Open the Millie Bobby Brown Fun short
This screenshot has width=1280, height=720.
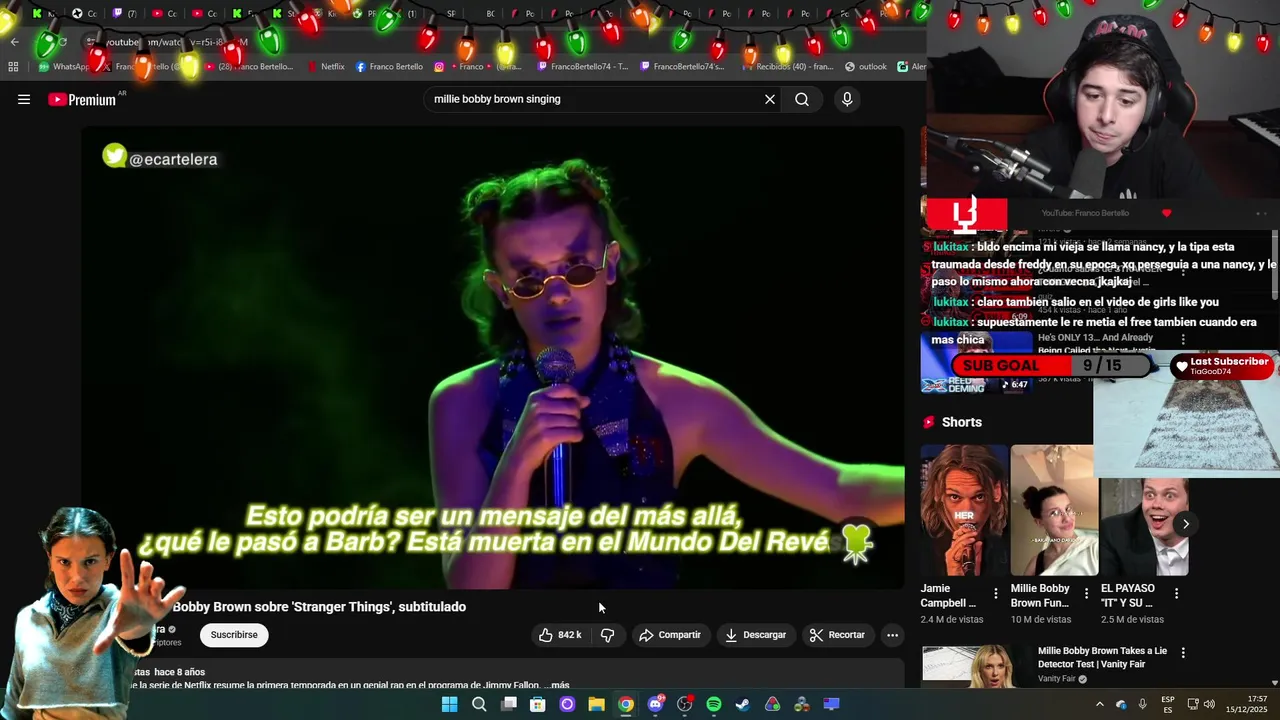[x=1054, y=511]
